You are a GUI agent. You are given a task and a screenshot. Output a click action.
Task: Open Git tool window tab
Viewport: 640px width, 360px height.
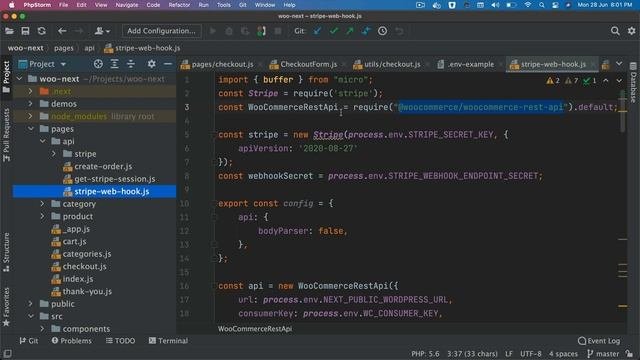tap(29, 340)
